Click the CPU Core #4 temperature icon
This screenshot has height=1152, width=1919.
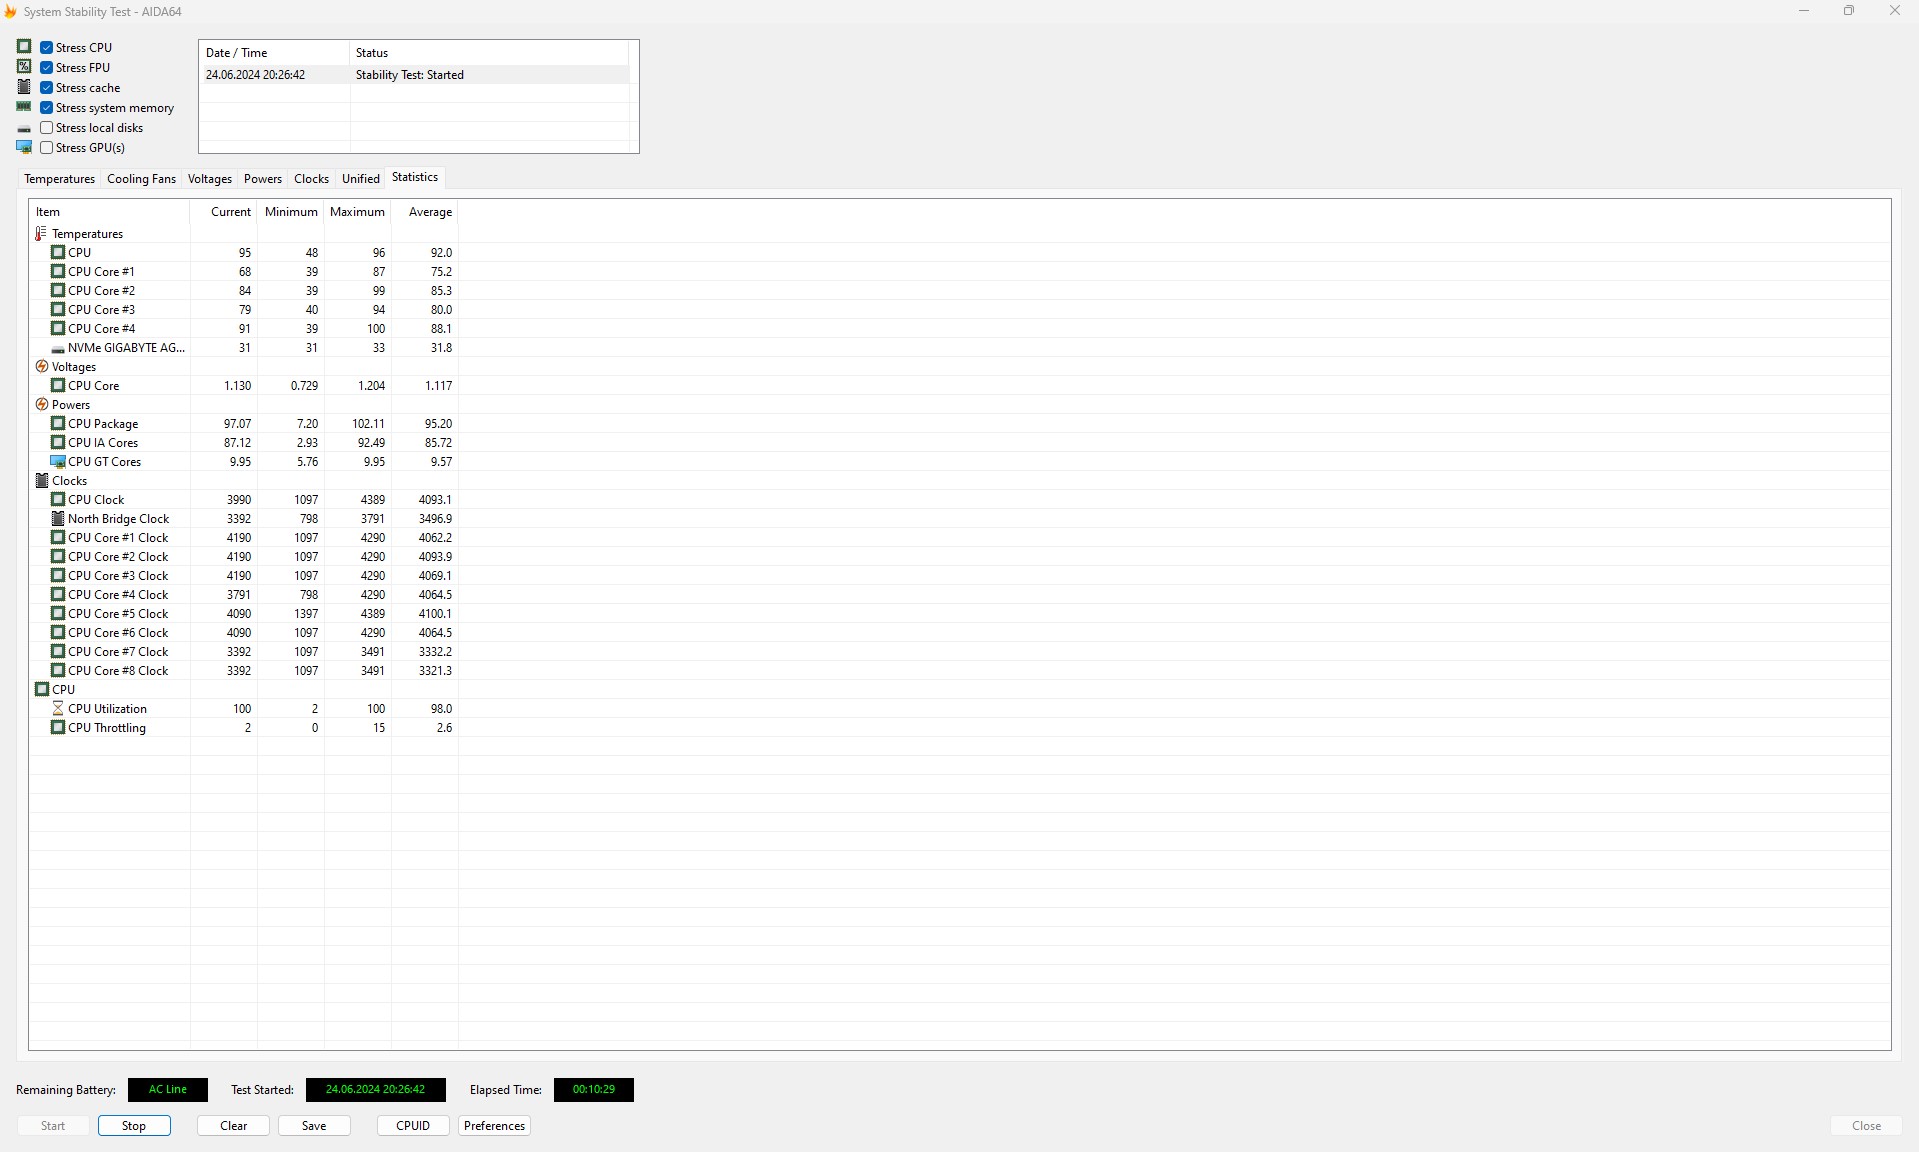click(58, 329)
